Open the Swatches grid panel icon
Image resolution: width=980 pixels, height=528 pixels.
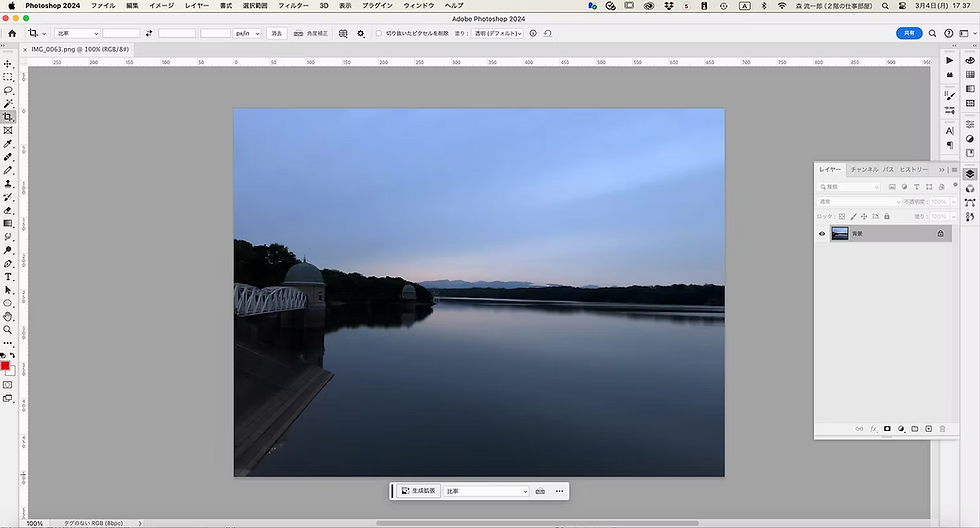[970, 74]
